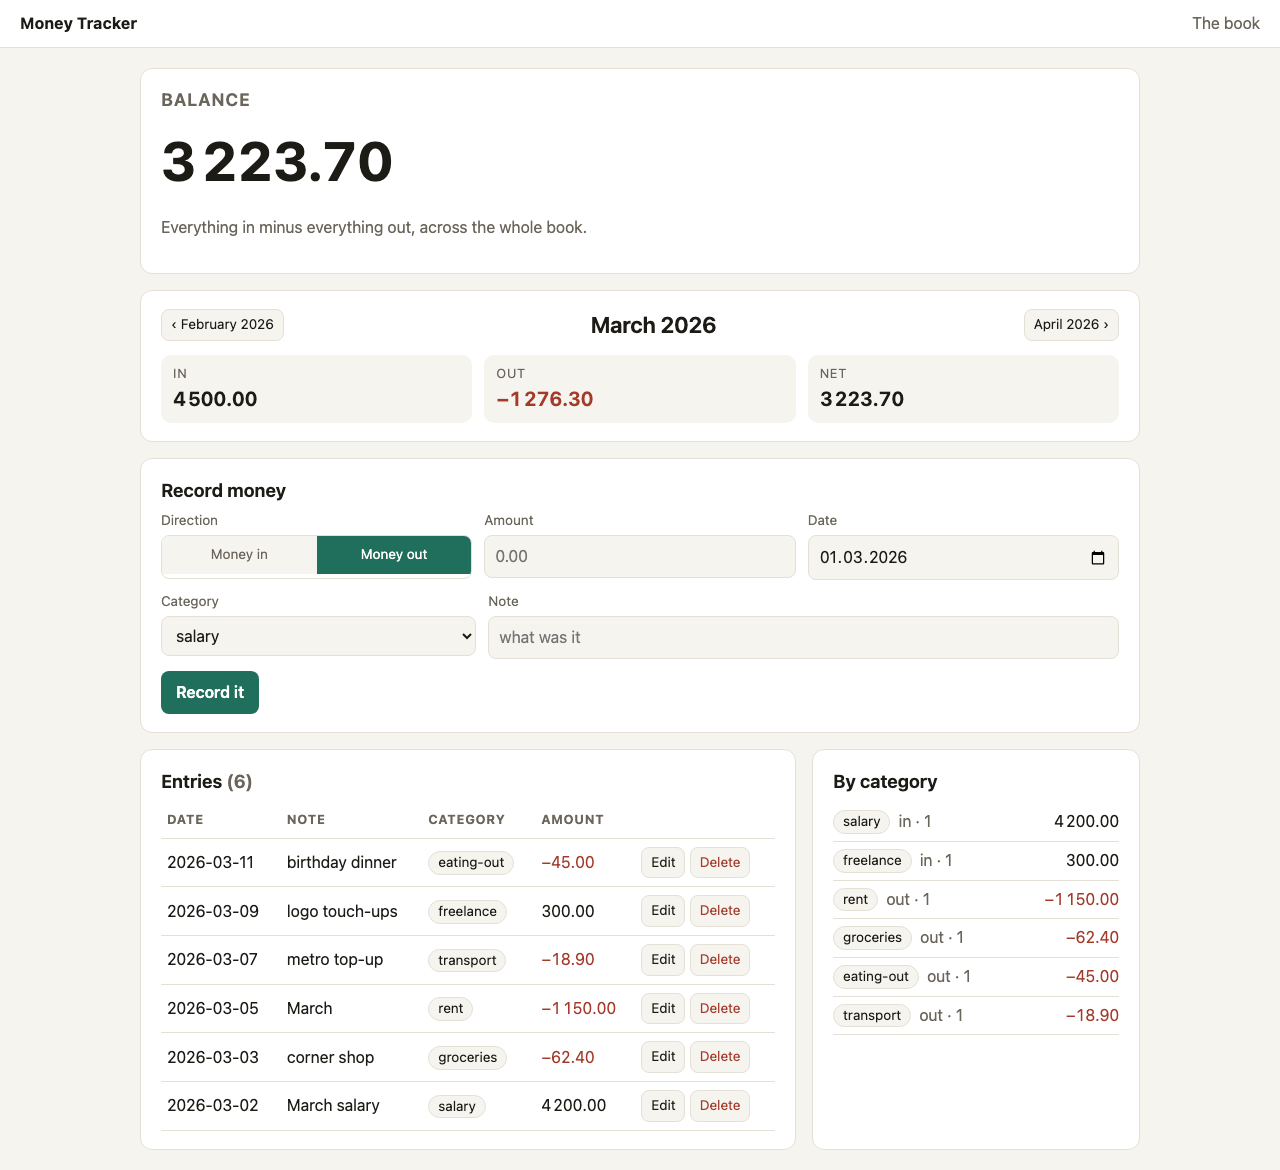Image resolution: width=1280 pixels, height=1170 pixels.
Task: Open the Category dropdown showing salary
Action: click(318, 636)
